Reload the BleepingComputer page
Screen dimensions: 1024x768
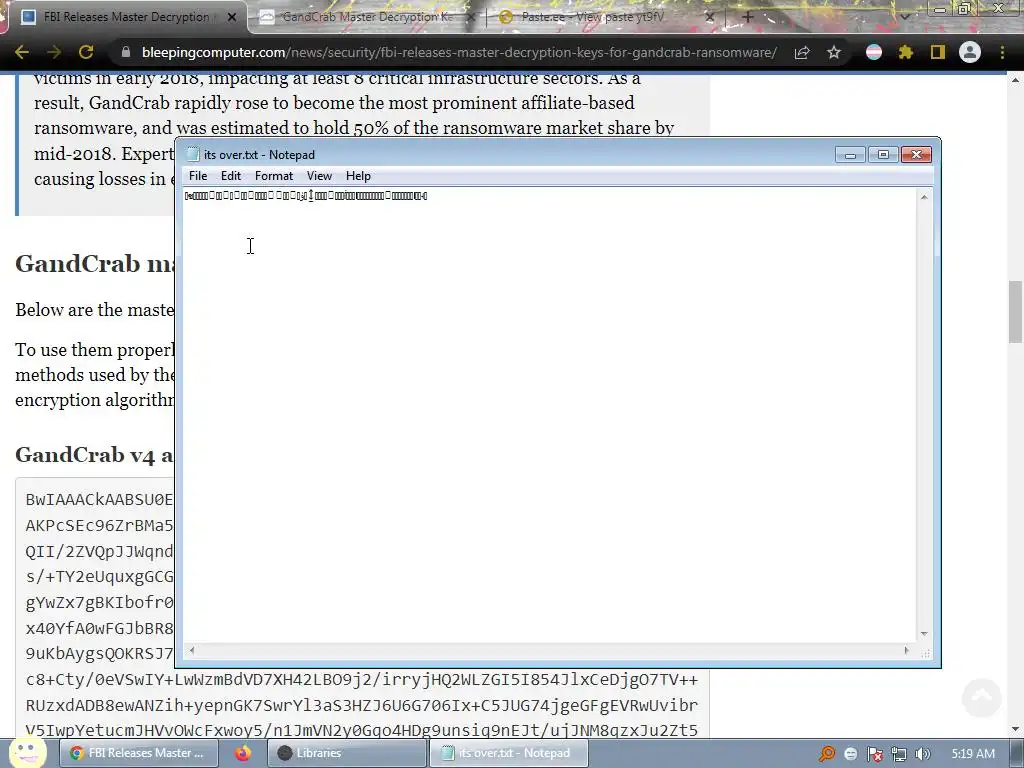pos(86,52)
